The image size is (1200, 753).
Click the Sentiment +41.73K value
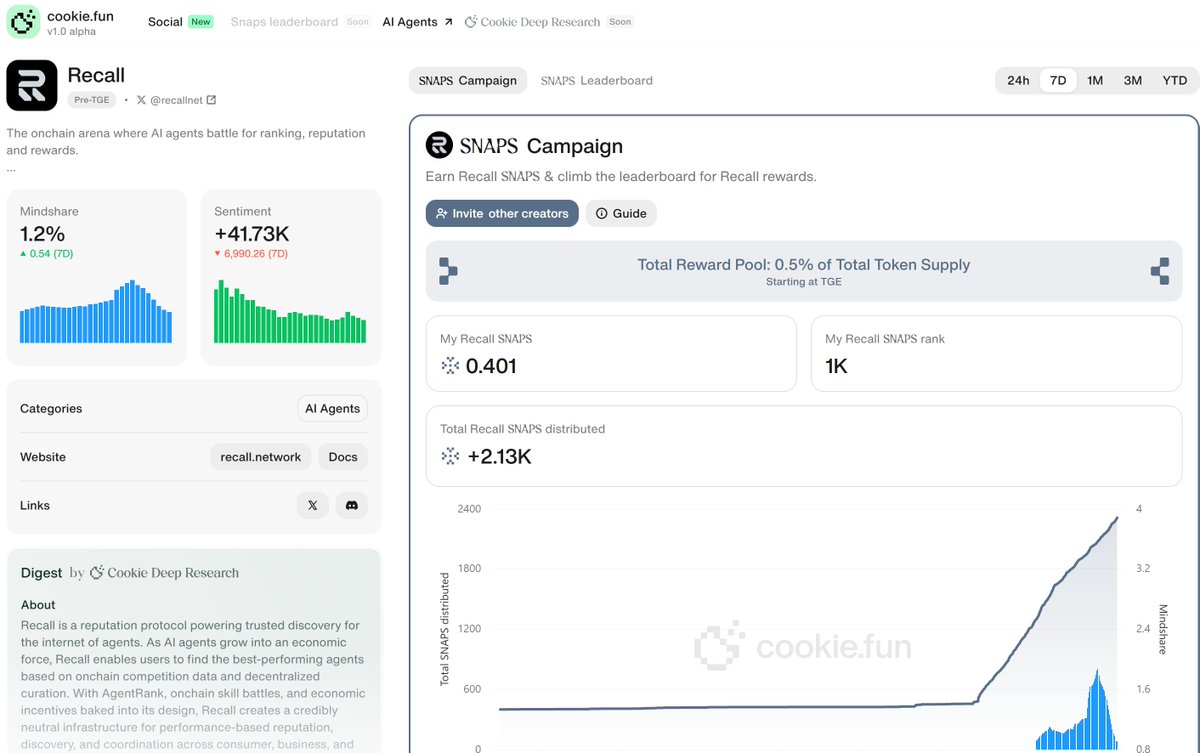tap(252, 234)
